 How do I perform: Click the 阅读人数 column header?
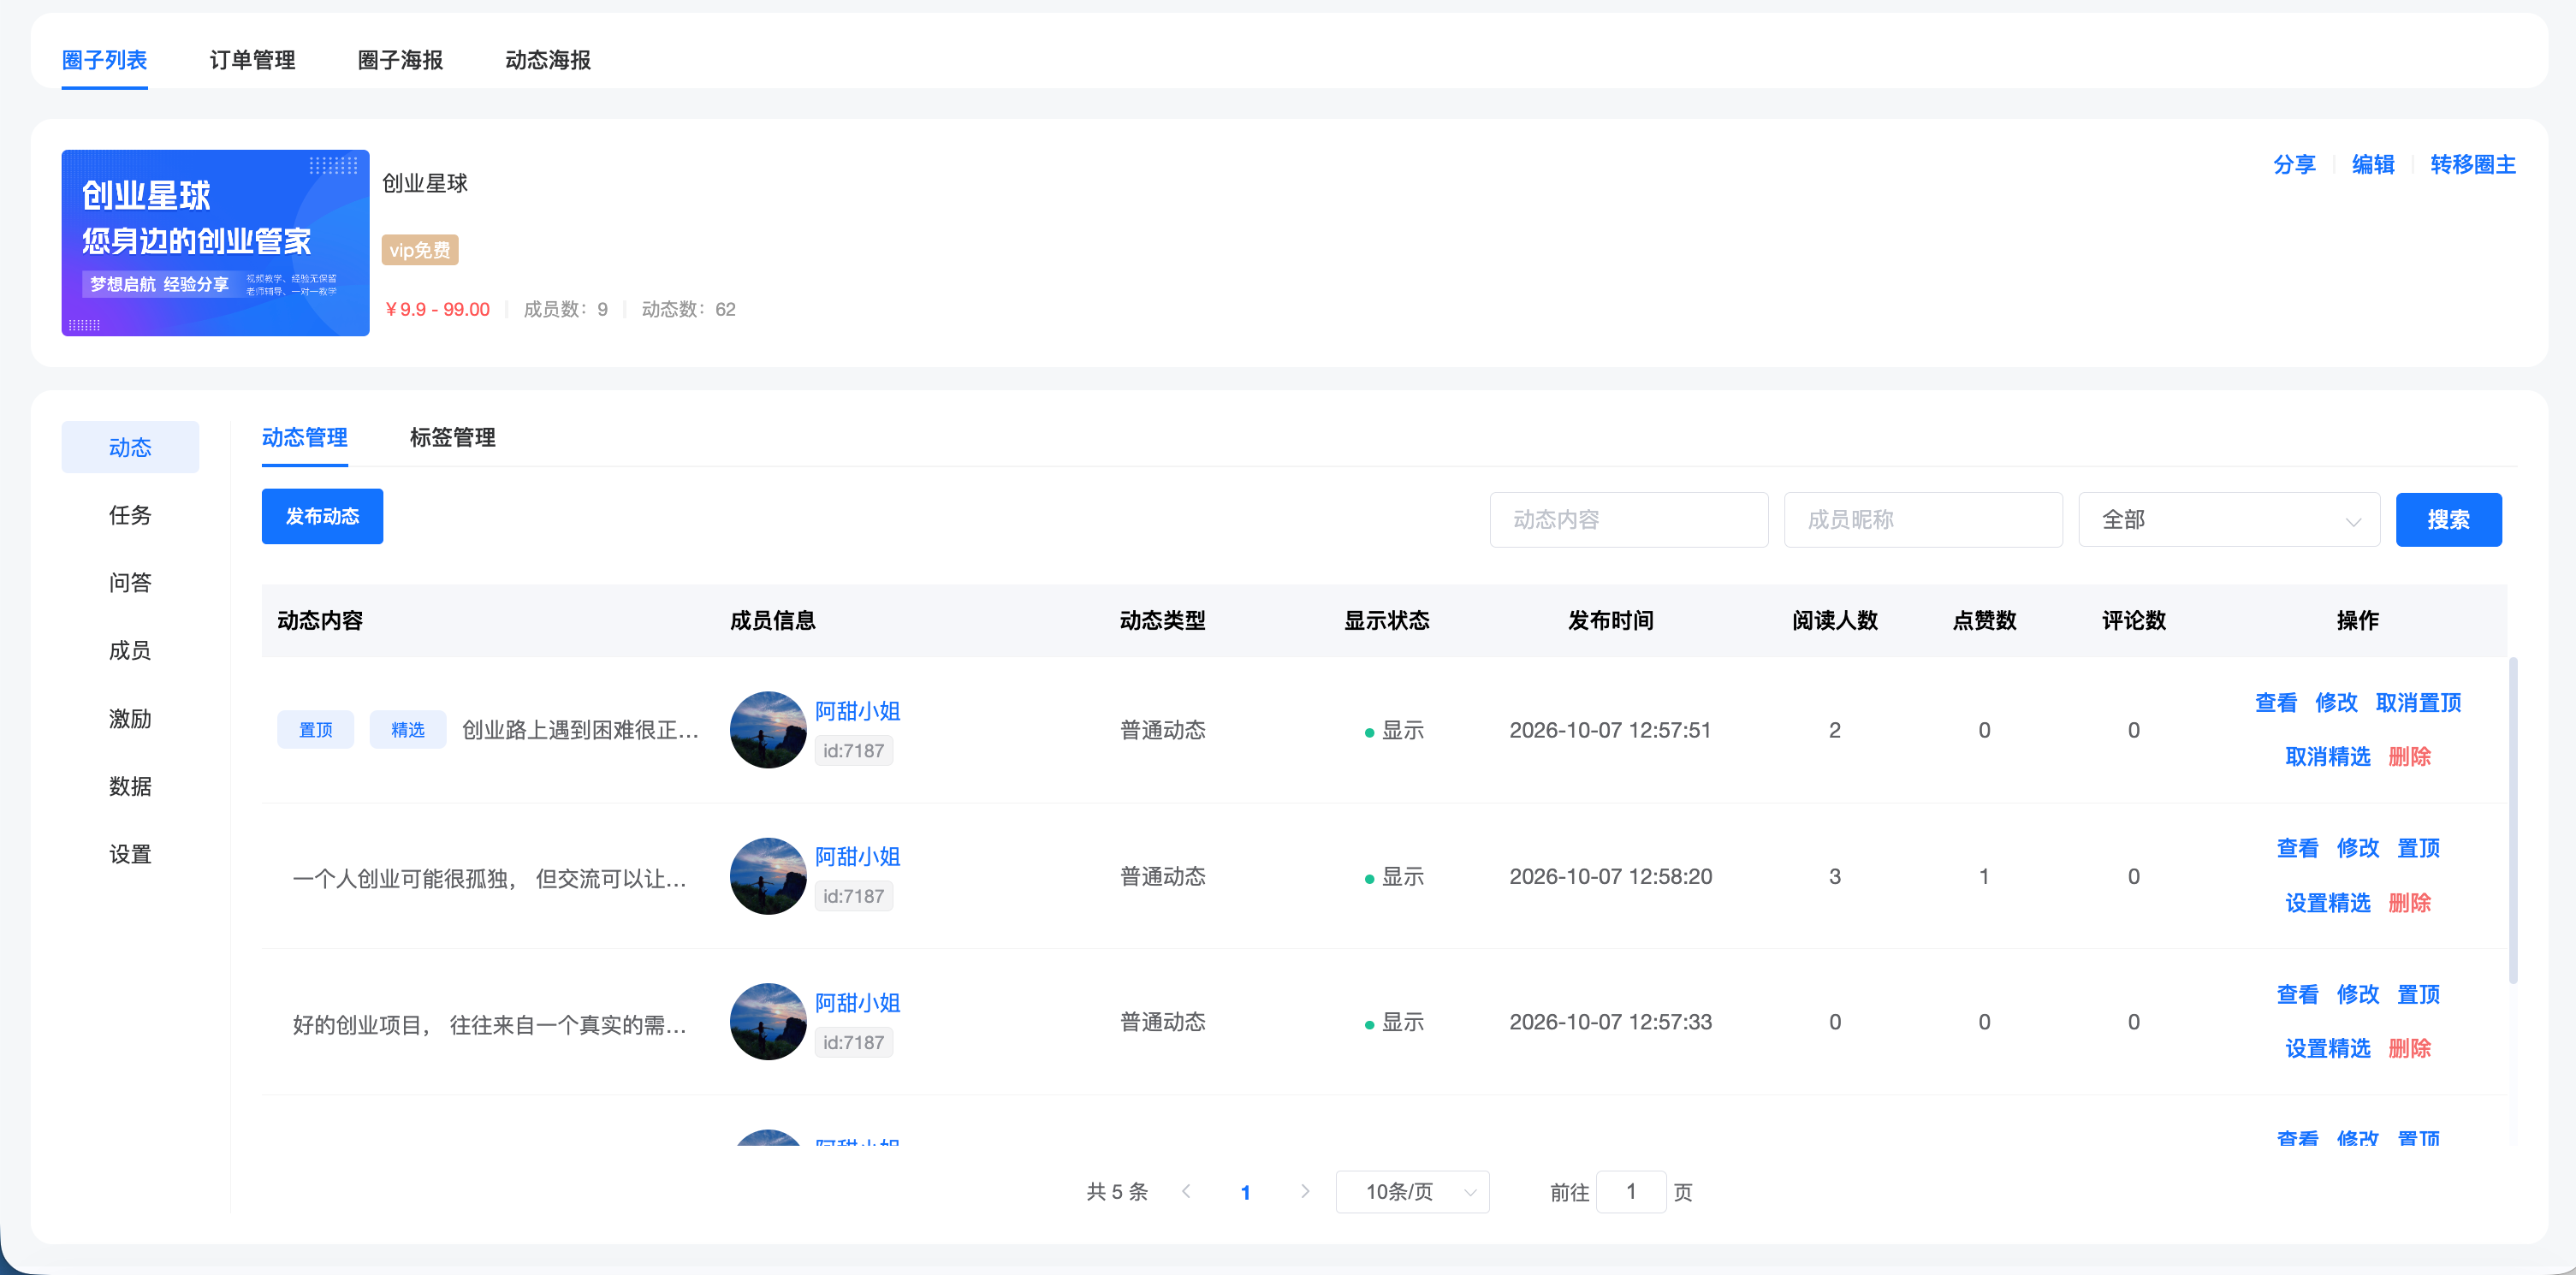tap(1834, 621)
